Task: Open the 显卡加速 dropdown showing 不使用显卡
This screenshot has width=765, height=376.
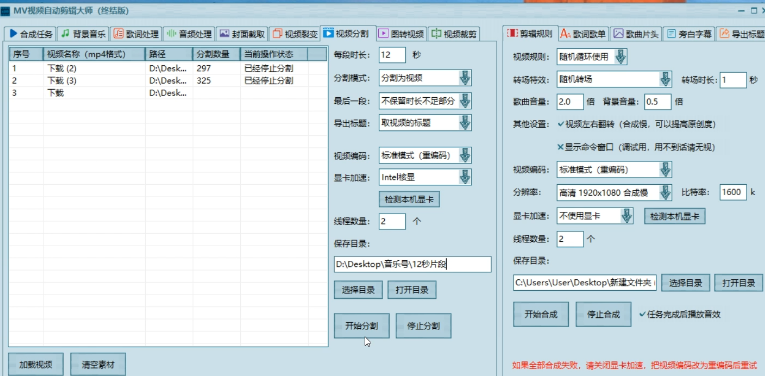Action: 626,215
